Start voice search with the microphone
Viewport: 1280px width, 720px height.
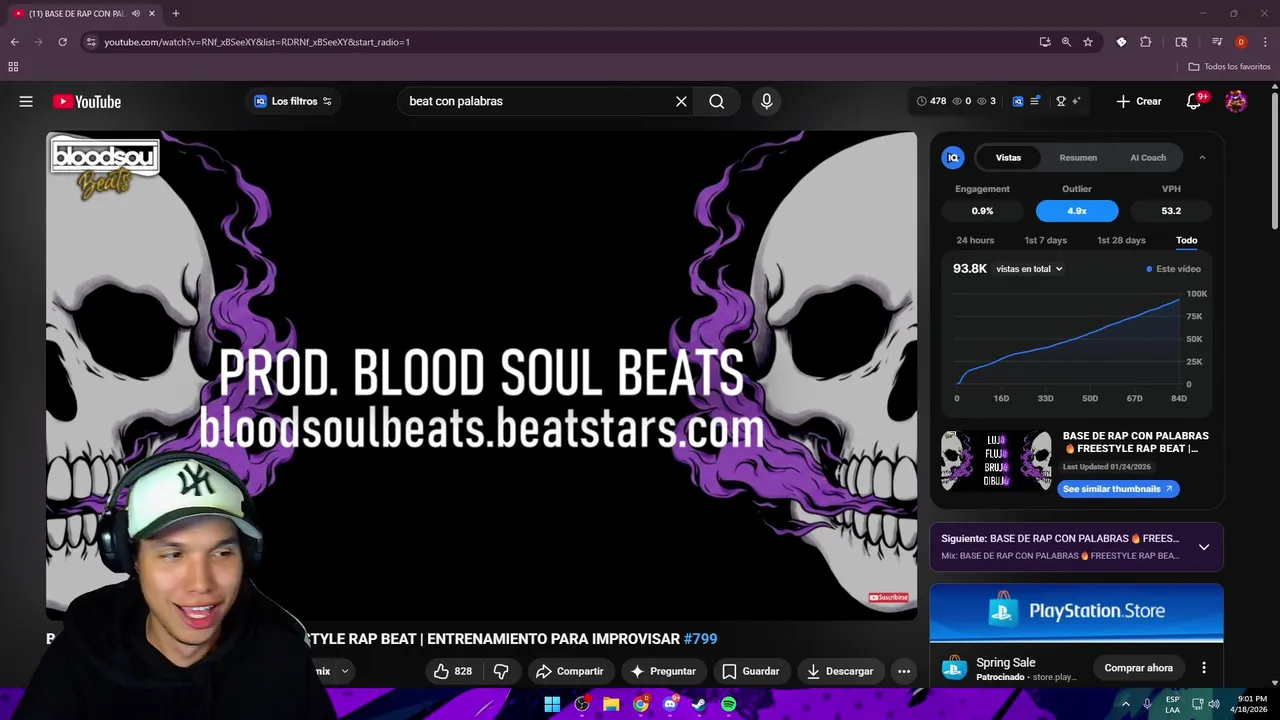pyautogui.click(x=767, y=101)
